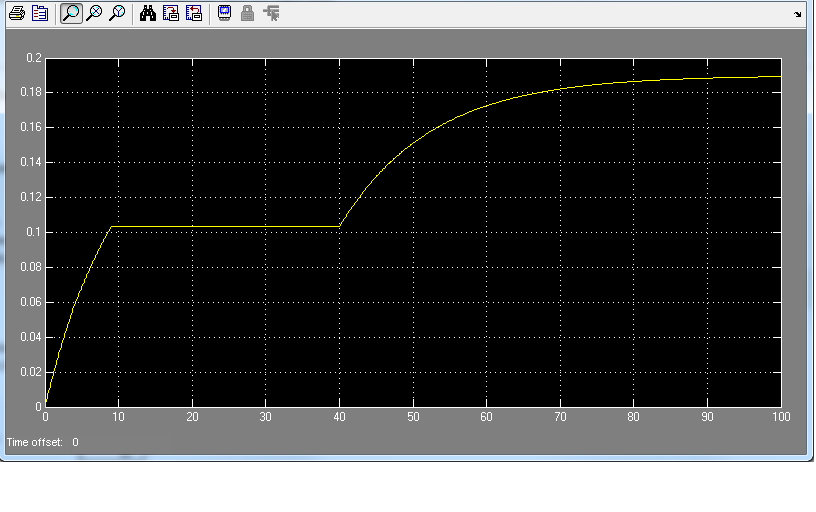Open the signal selection tool

(271, 14)
